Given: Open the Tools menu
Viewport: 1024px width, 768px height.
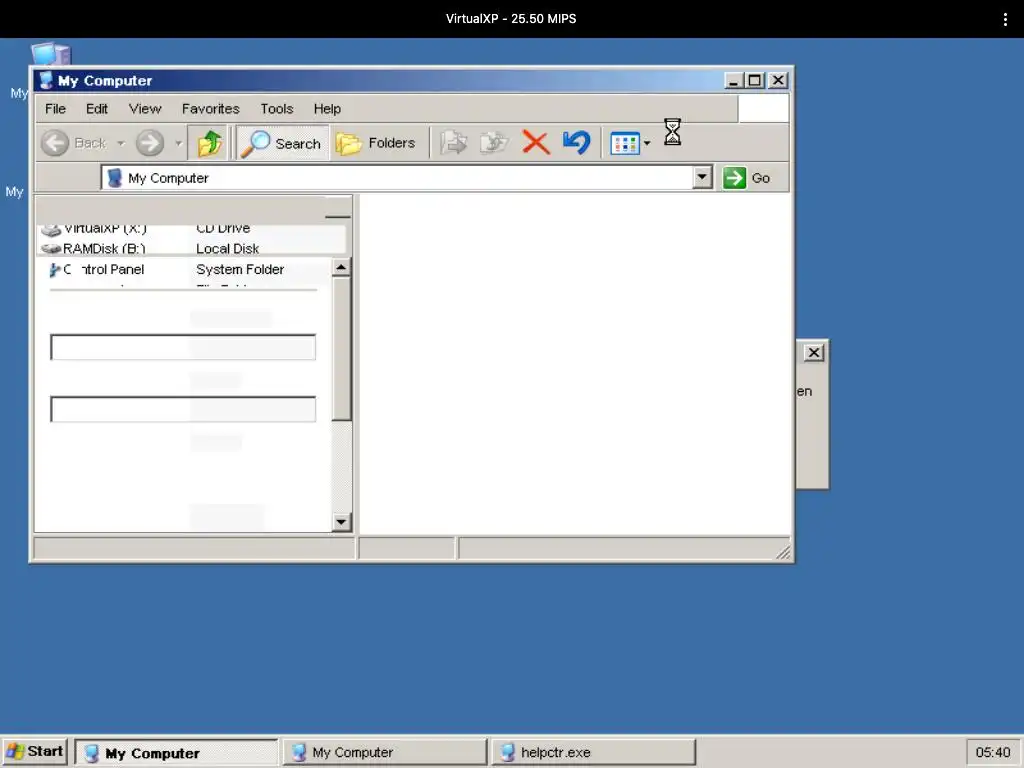Looking at the screenshot, I should [x=277, y=108].
